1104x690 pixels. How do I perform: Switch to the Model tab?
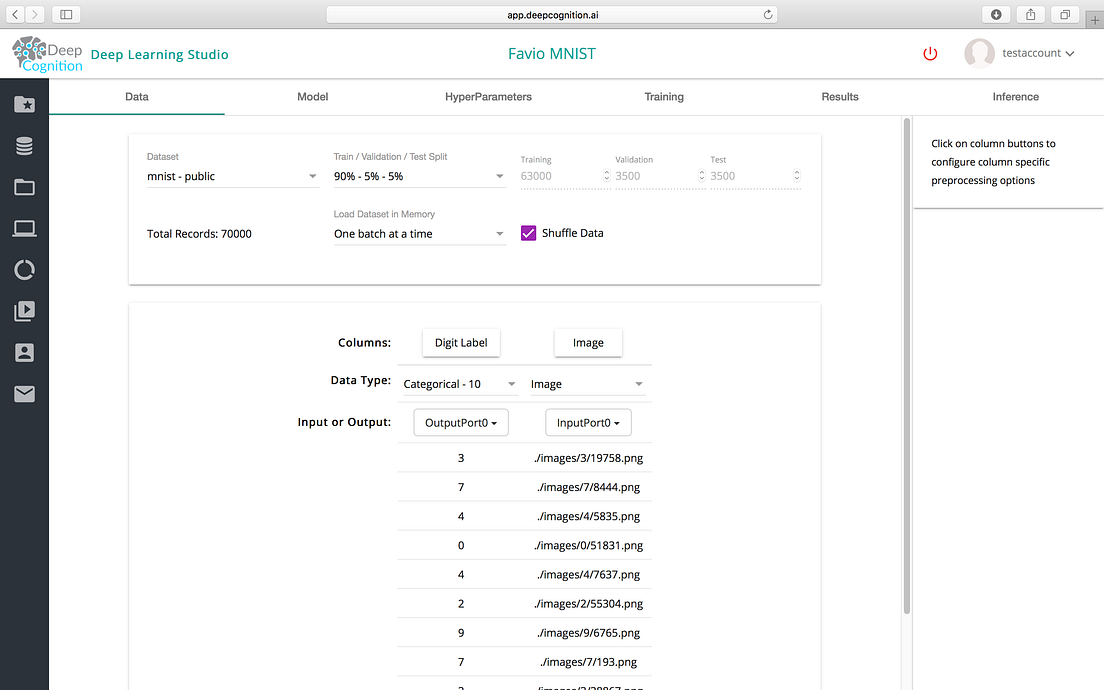click(313, 96)
